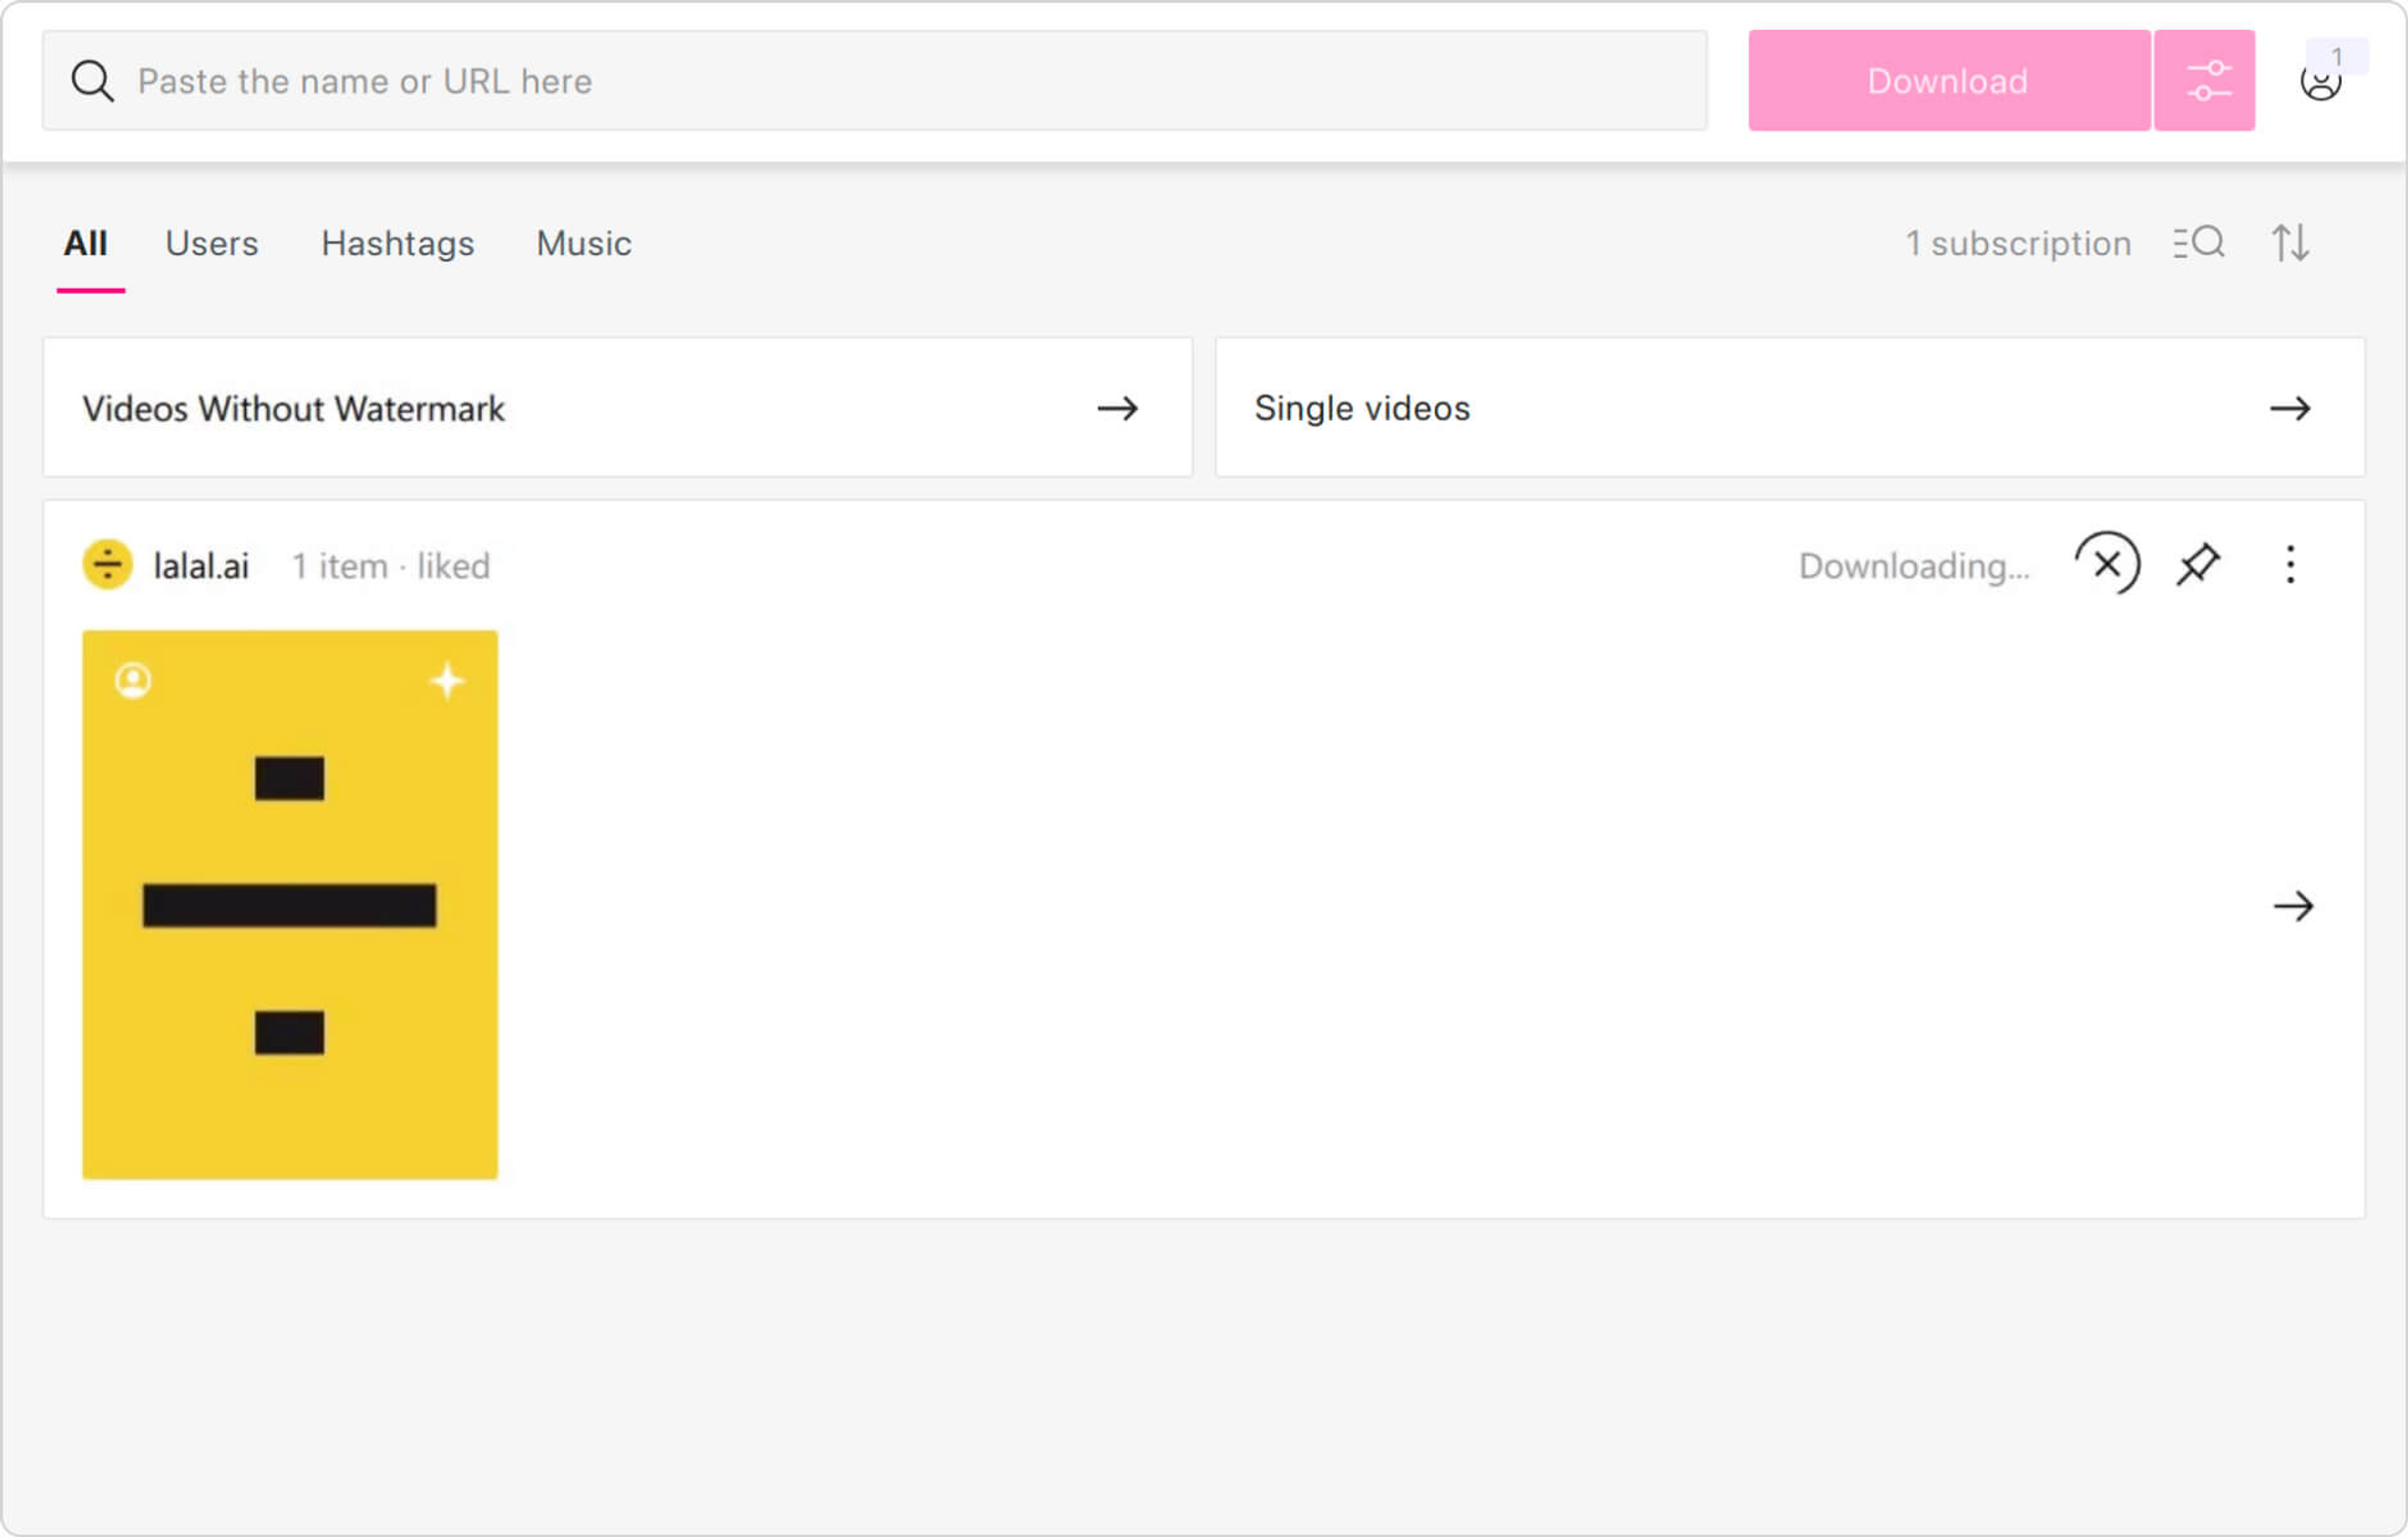
Task: Switch to the Music tab
Action: (584, 243)
